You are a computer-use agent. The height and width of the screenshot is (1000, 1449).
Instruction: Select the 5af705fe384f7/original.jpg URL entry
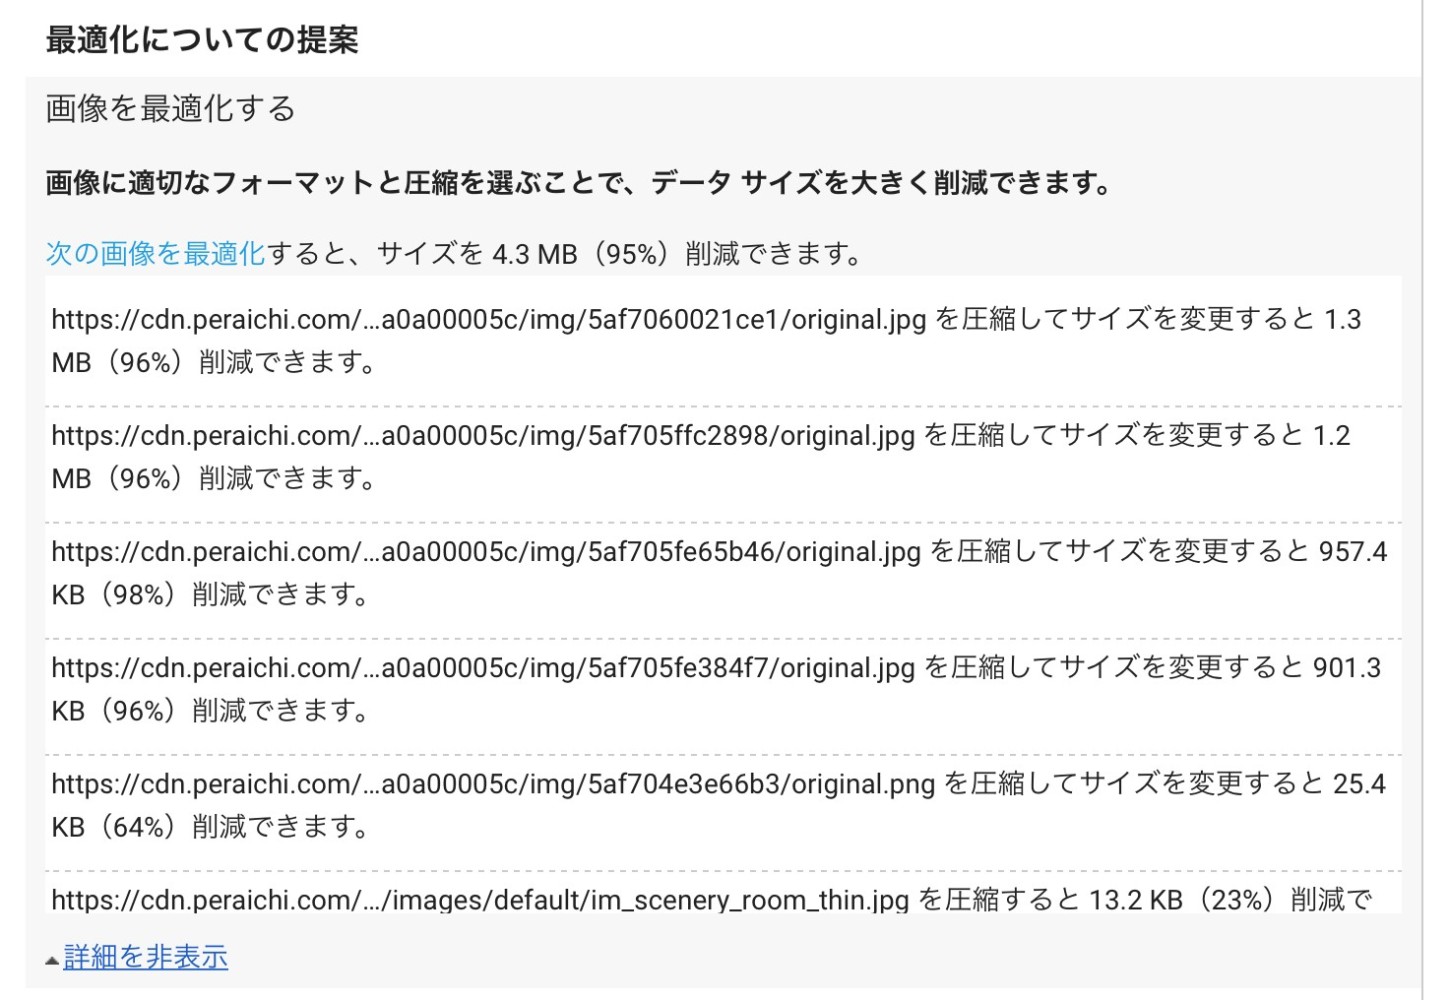pos(483,668)
